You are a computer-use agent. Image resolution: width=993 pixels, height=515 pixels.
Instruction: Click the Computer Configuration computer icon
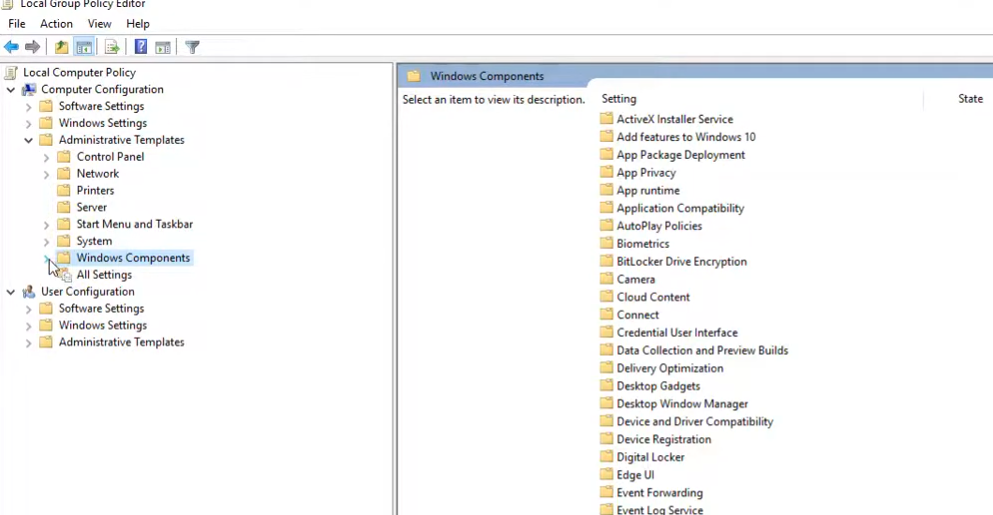pos(29,89)
